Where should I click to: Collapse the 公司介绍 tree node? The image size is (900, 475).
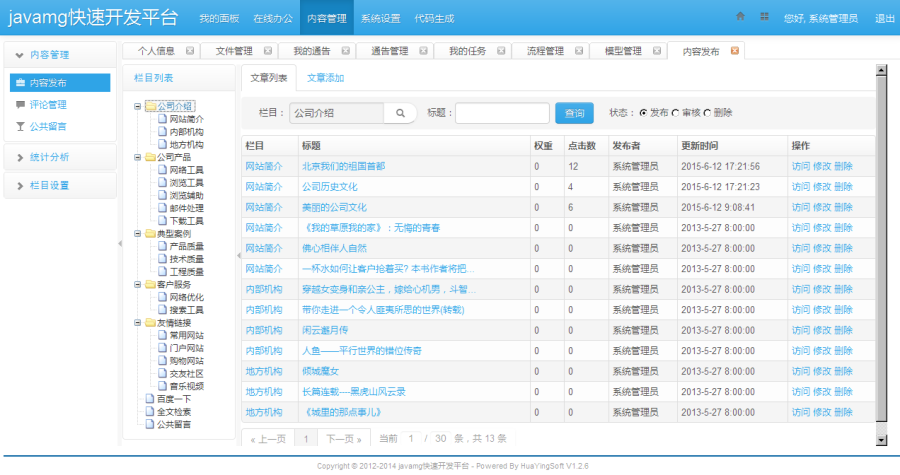(138, 106)
